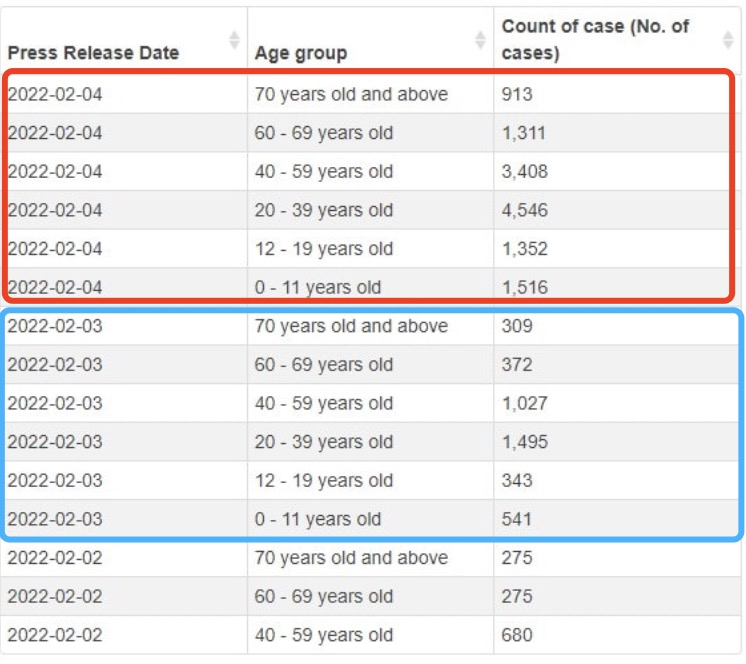The image size is (746, 664).
Task: Sort by Count of case column arrows
Action: (728, 40)
